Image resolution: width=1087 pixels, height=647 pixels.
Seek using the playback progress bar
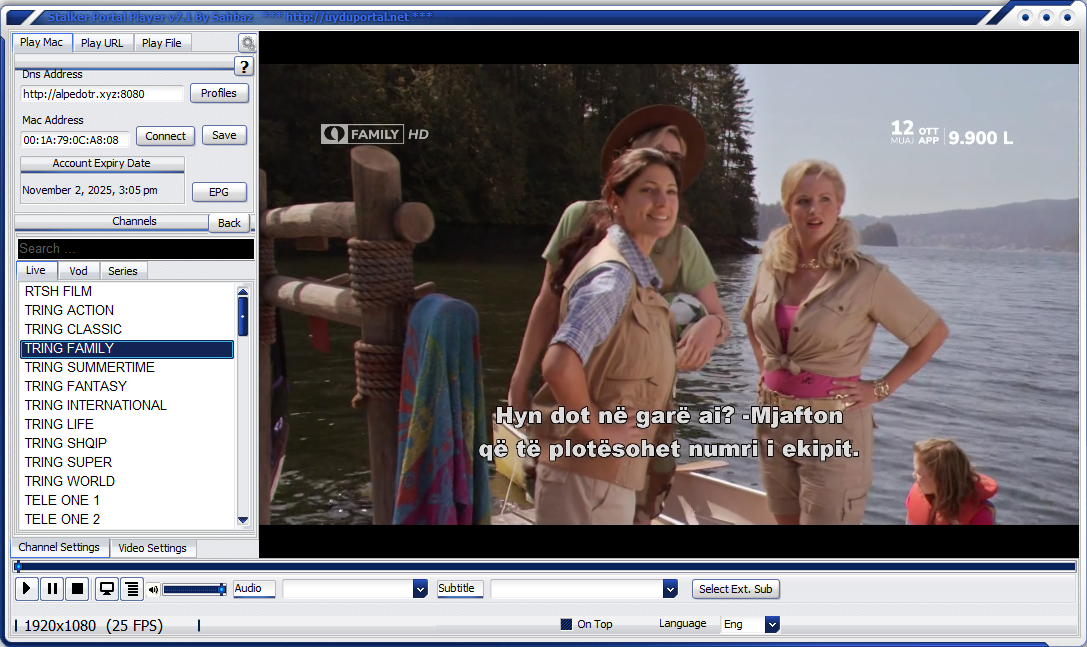545,567
